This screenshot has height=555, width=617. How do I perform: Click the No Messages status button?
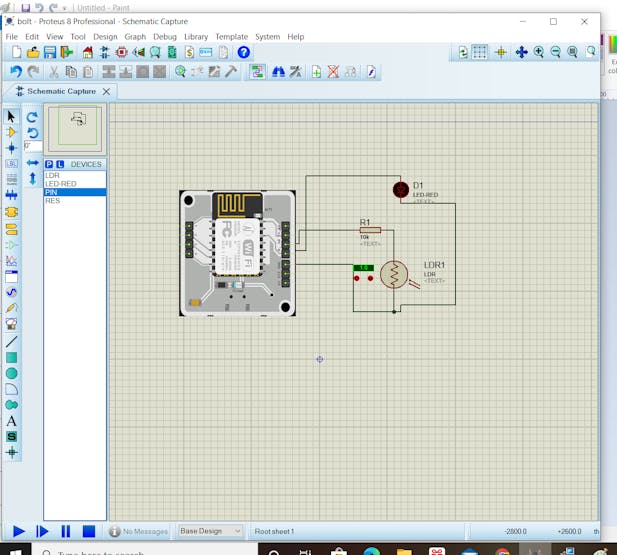pyautogui.click(x=139, y=531)
